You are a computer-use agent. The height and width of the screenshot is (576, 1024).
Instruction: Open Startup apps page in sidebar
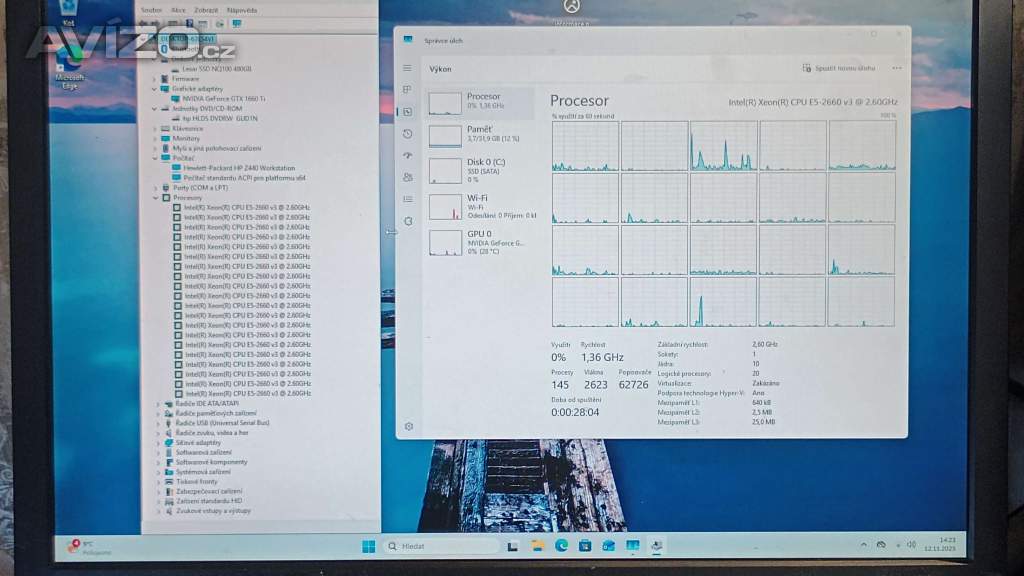(x=407, y=156)
